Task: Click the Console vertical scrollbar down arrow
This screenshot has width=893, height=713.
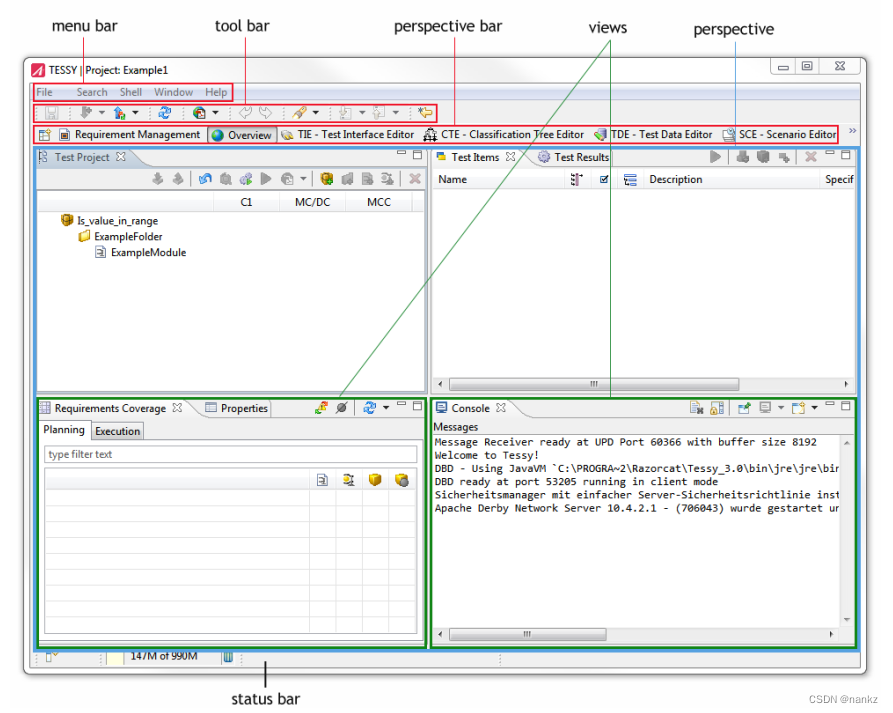Action: 847,620
